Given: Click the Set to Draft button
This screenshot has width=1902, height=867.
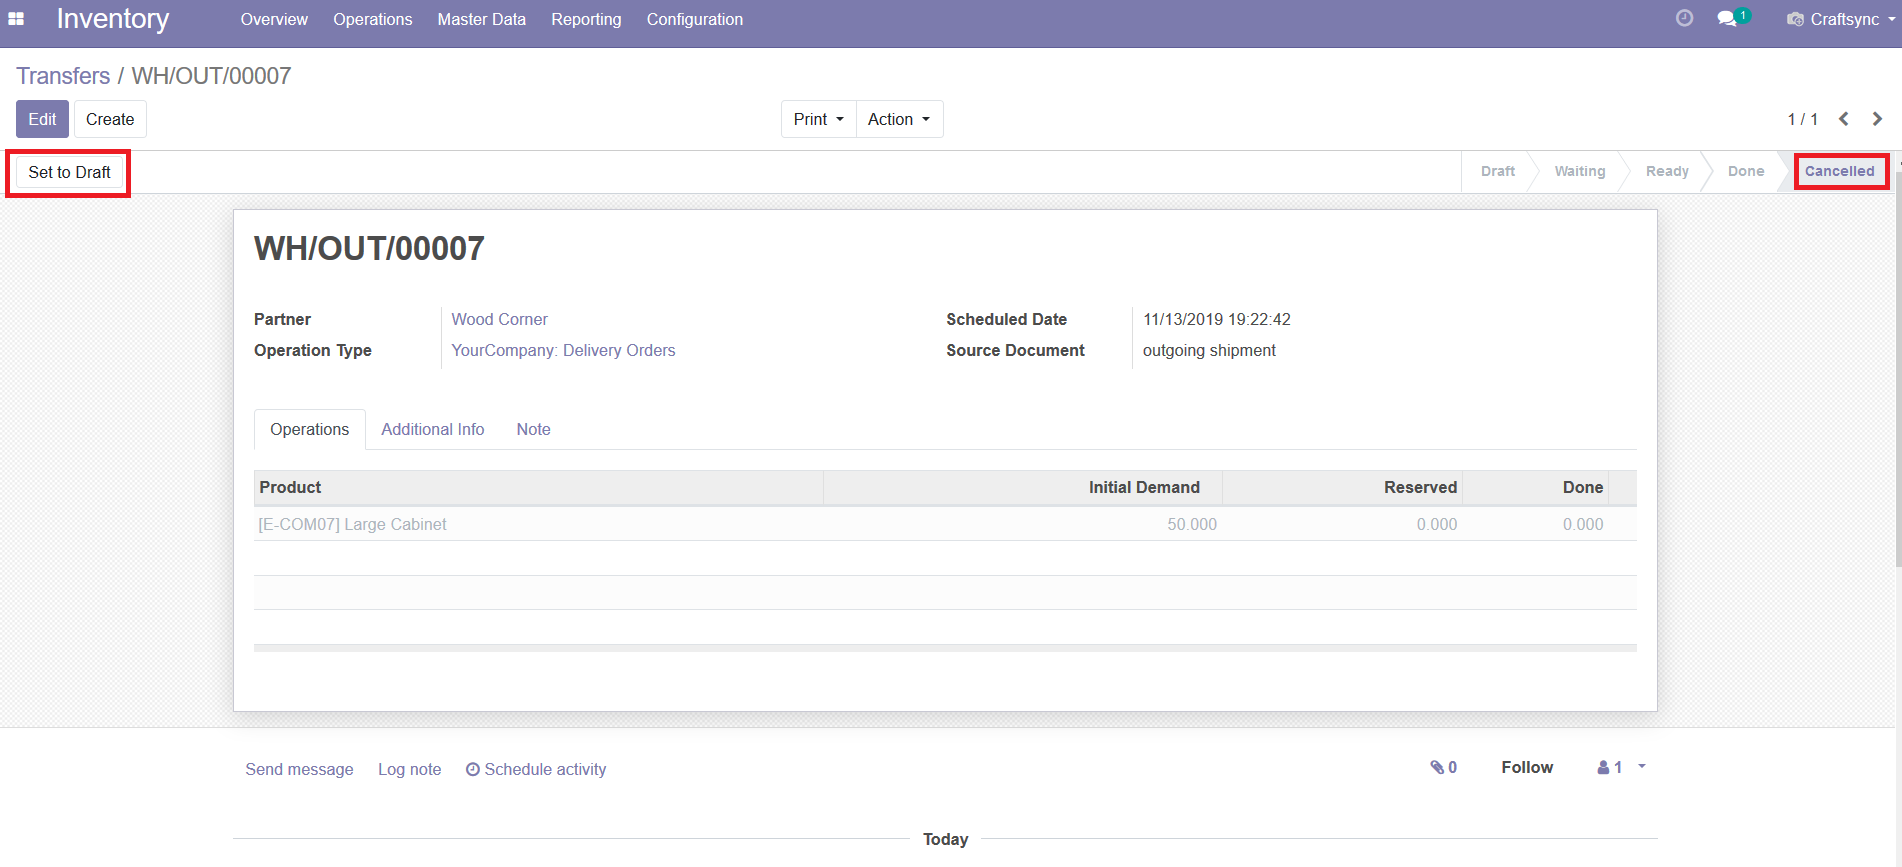Looking at the screenshot, I should coord(69,172).
